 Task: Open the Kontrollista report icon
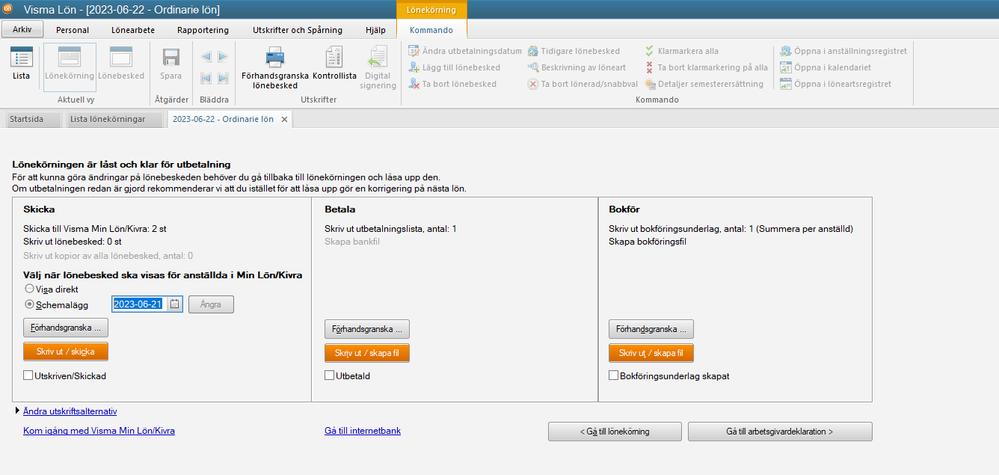click(x=334, y=62)
